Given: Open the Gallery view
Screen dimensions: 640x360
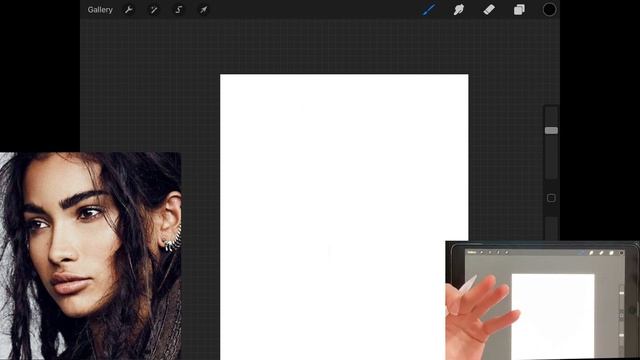Looking at the screenshot, I should point(100,10).
